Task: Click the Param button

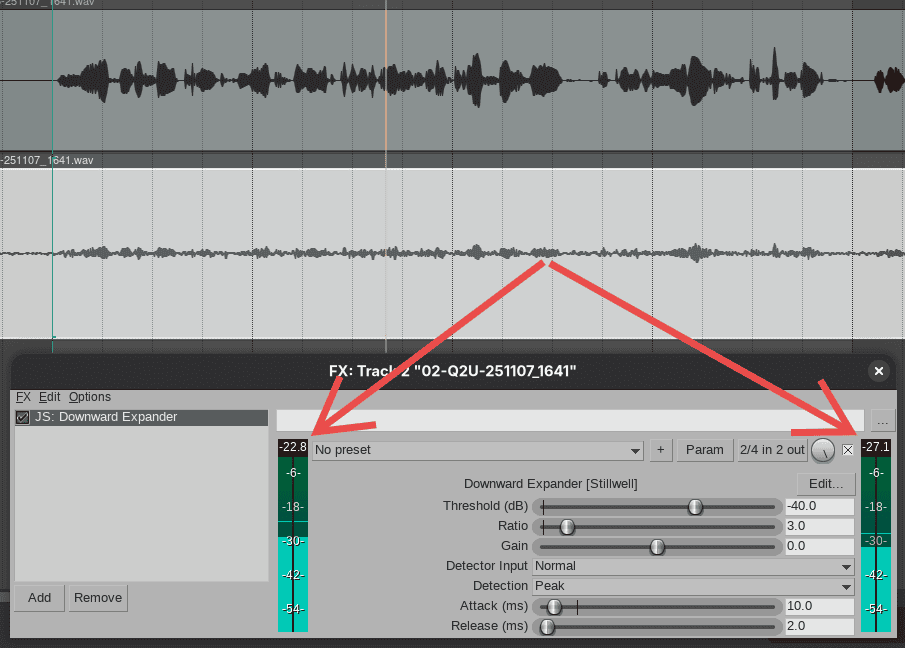Action: 704,449
